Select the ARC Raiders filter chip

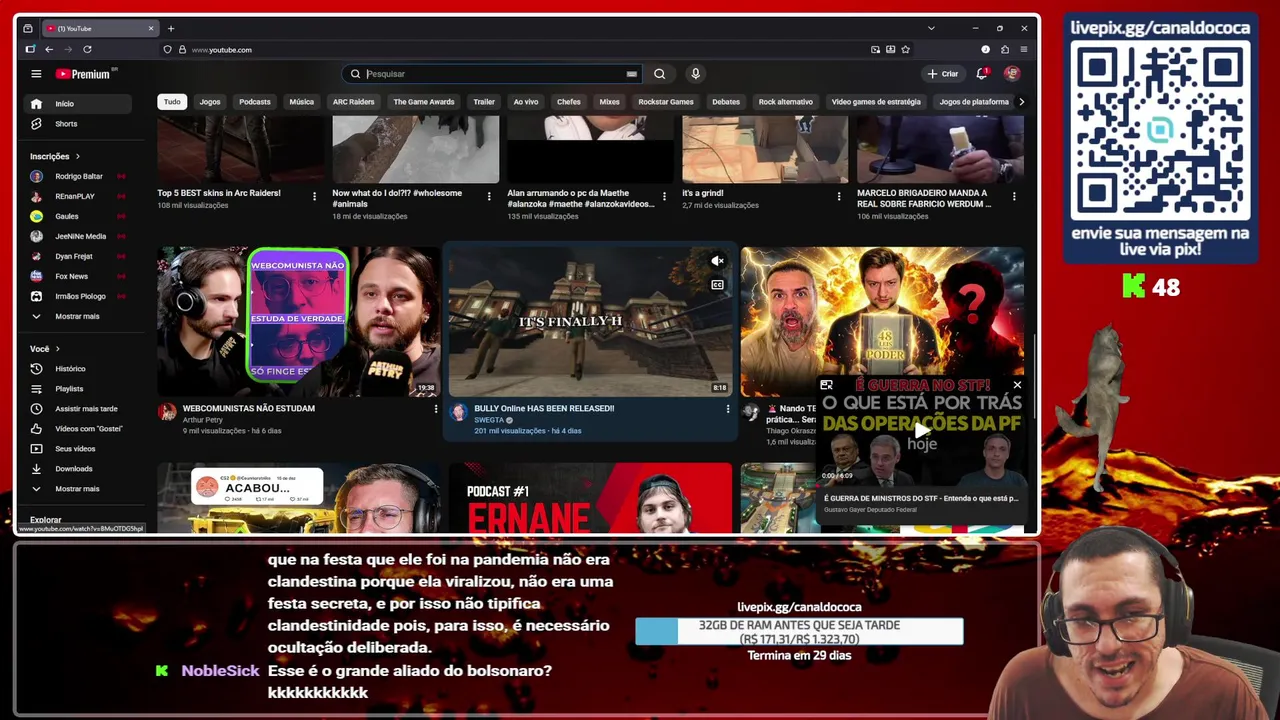tap(353, 102)
